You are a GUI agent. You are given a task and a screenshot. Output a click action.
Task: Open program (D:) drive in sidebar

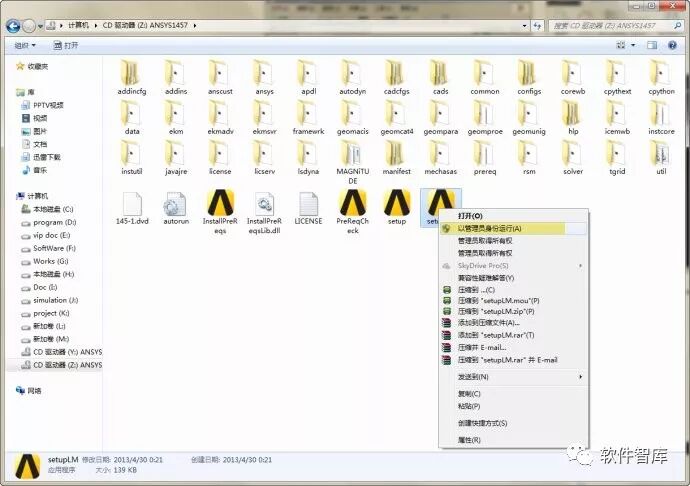point(49,222)
